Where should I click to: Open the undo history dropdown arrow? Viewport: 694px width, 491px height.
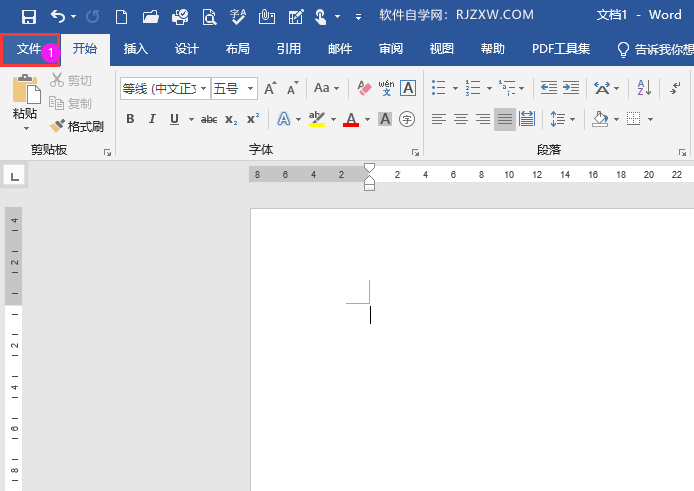[x=73, y=17]
